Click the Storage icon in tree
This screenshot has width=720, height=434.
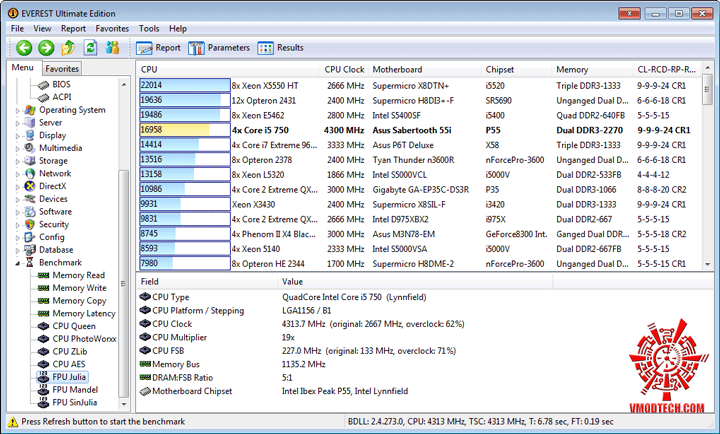30,161
